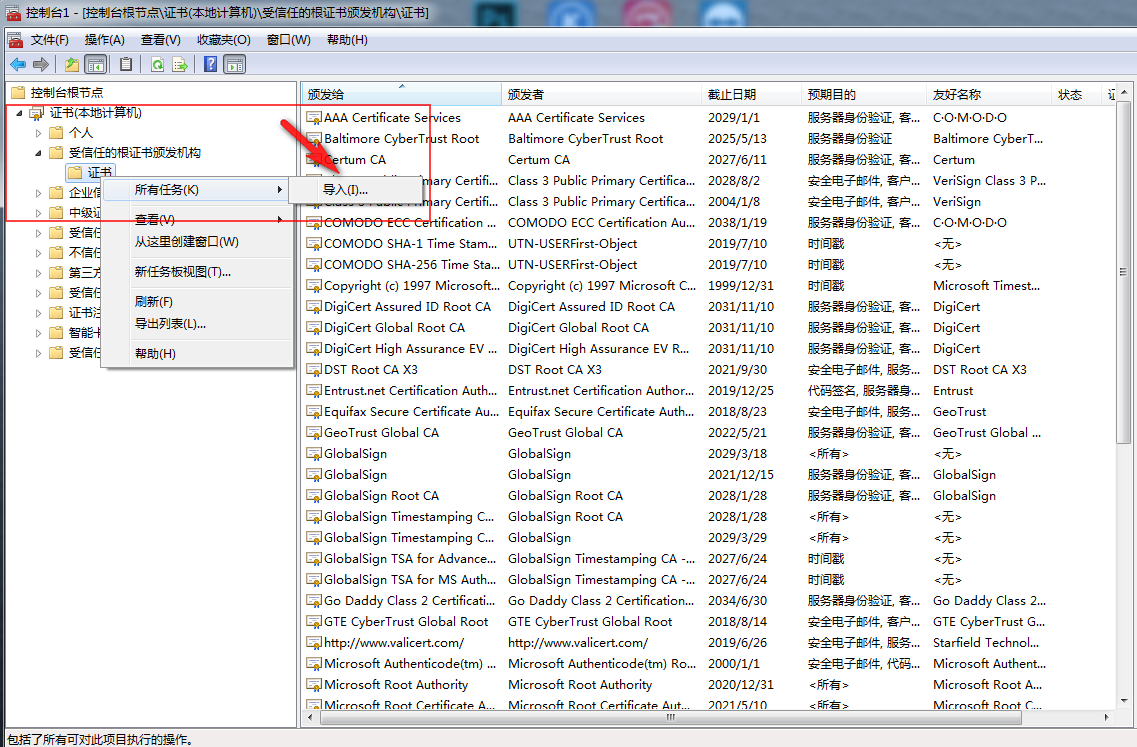Viewport: 1137px width, 747px height.
Task: Collapse the 证书(本地计算机) tree node
Action: click(x=20, y=113)
